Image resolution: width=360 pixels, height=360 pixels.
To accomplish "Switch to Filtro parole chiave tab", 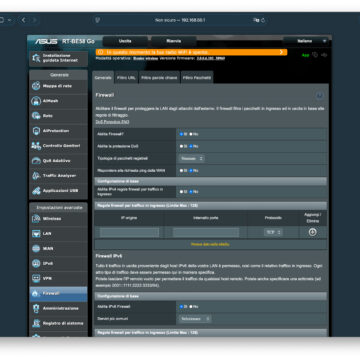I will [x=159, y=77].
